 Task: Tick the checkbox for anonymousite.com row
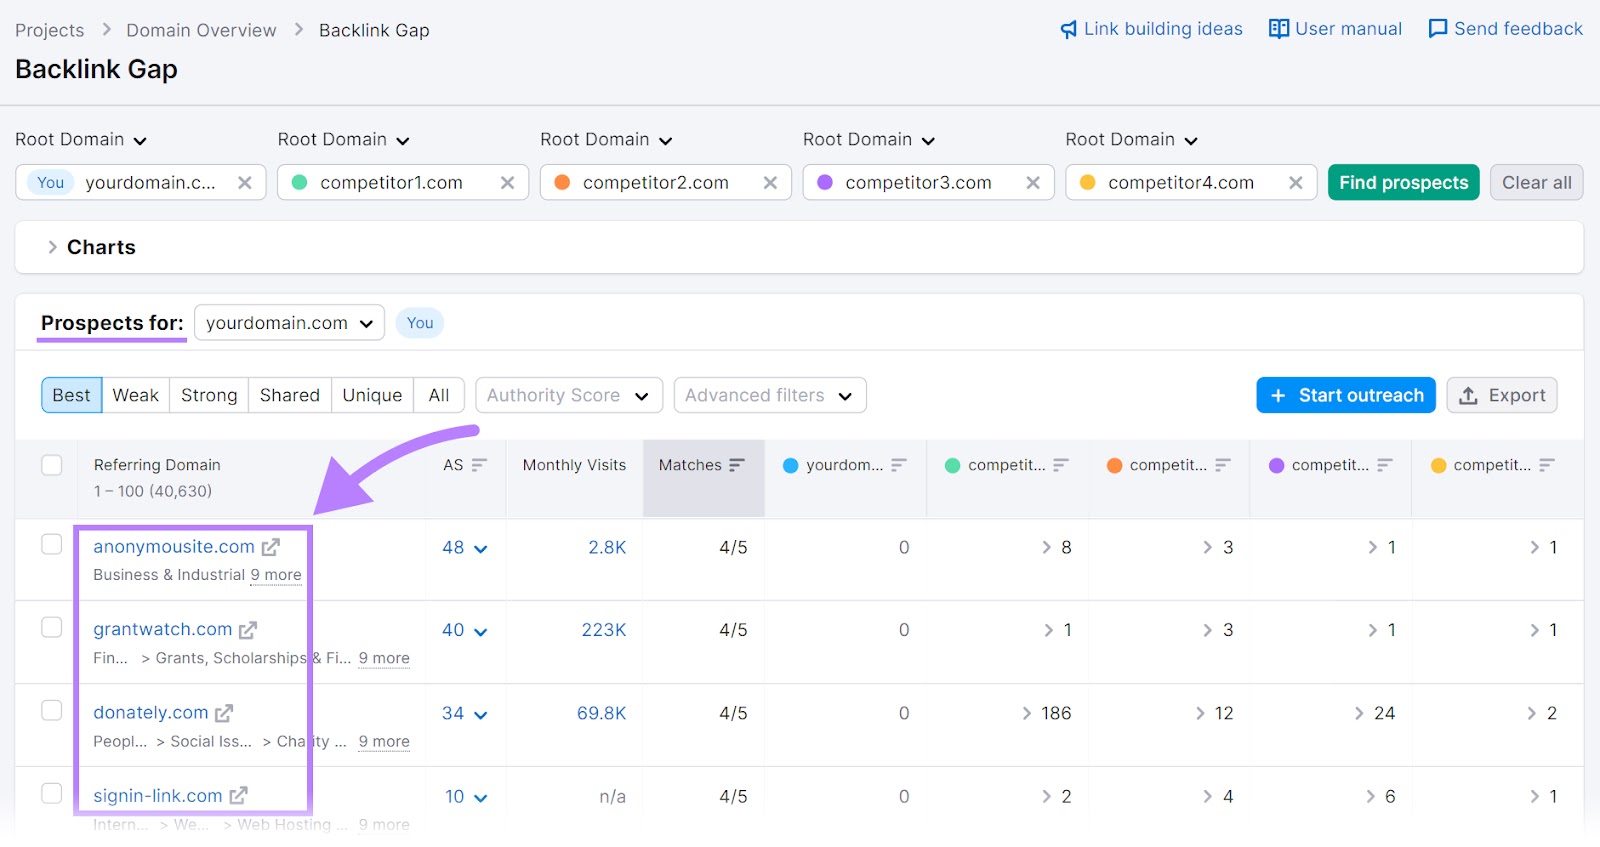pos(52,545)
